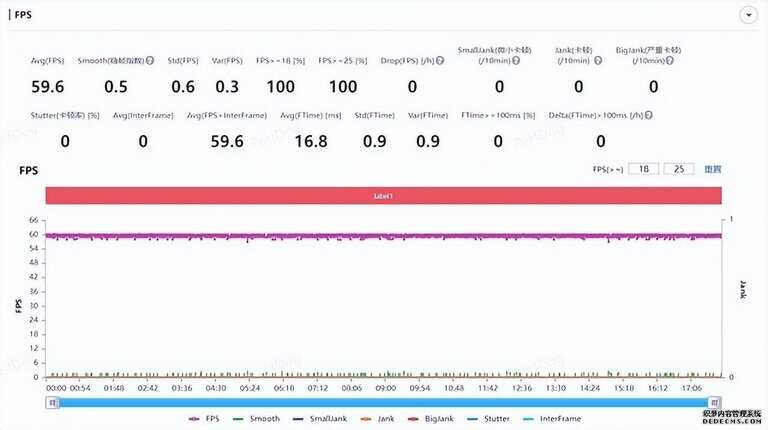Screen dimensions: 768x430
Task: Click the FPS threshold field showing 25
Action: (679, 169)
